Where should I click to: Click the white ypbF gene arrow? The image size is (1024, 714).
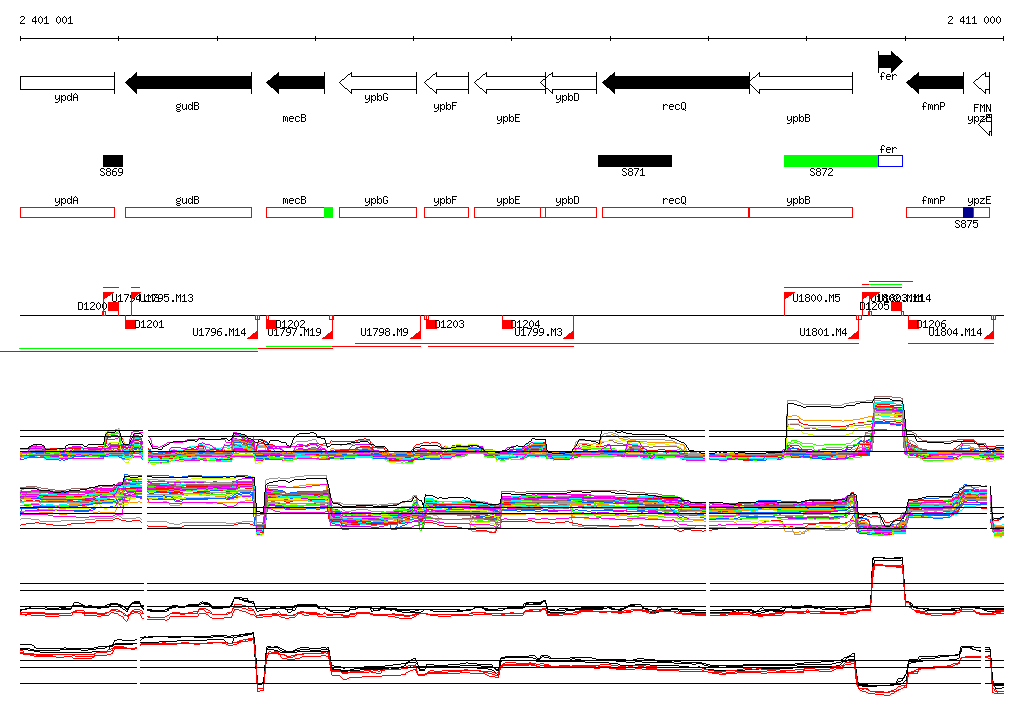tap(446, 83)
